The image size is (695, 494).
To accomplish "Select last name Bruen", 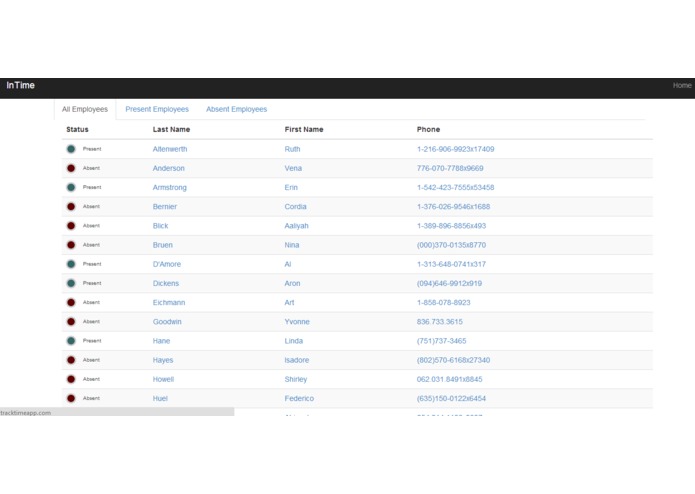I will 163,245.
